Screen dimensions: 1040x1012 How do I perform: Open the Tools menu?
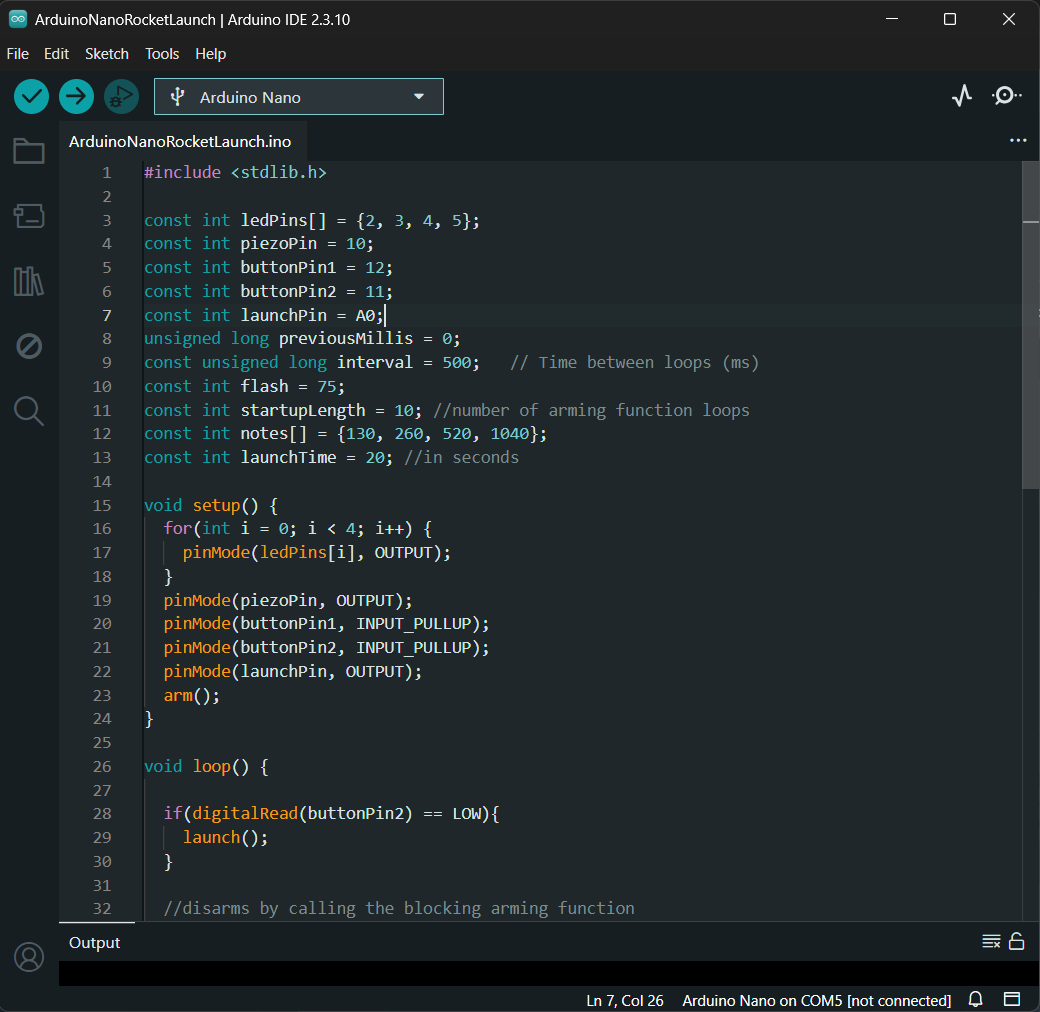pyautogui.click(x=162, y=54)
